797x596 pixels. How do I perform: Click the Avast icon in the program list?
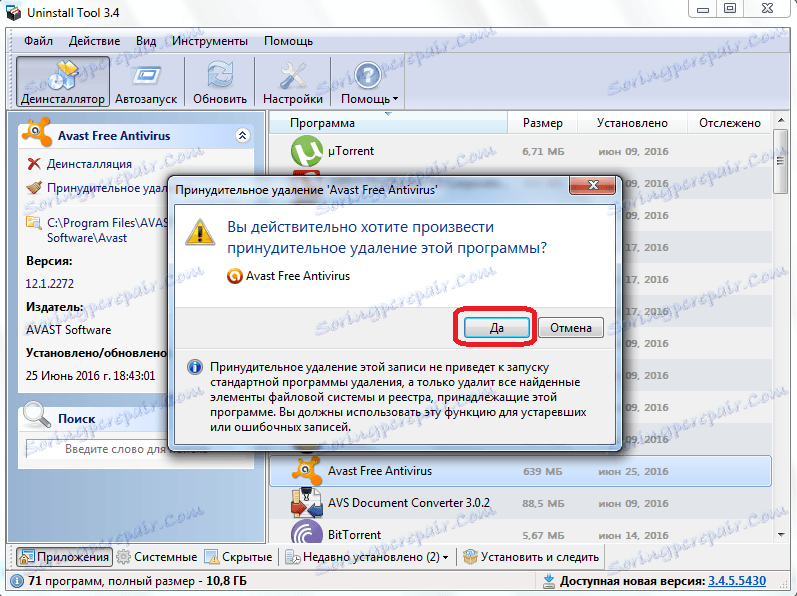click(306, 470)
